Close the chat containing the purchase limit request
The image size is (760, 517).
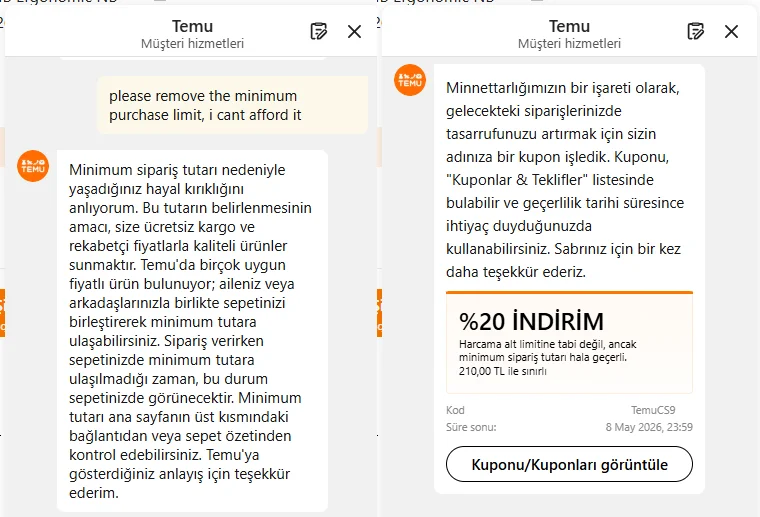354,31
